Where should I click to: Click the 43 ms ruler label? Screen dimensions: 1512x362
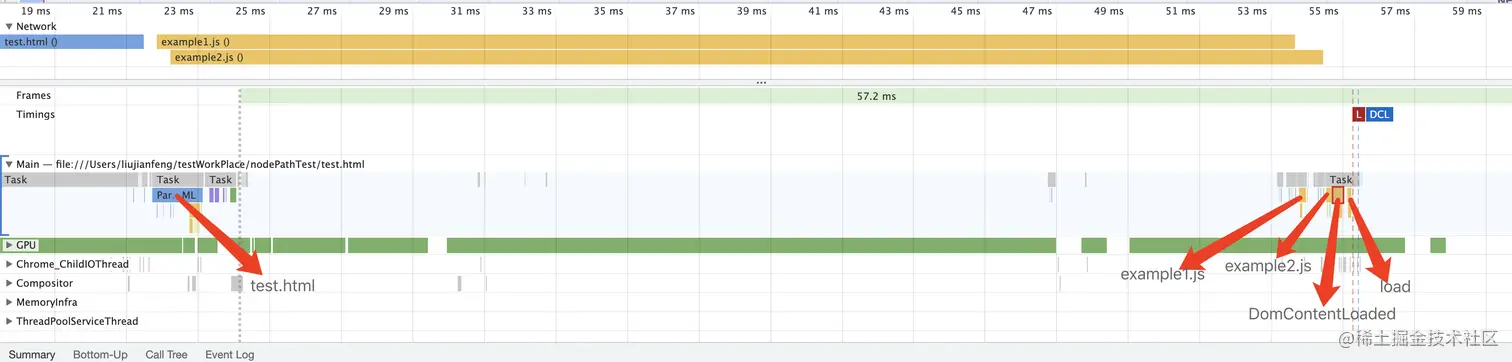coord(894,11)
